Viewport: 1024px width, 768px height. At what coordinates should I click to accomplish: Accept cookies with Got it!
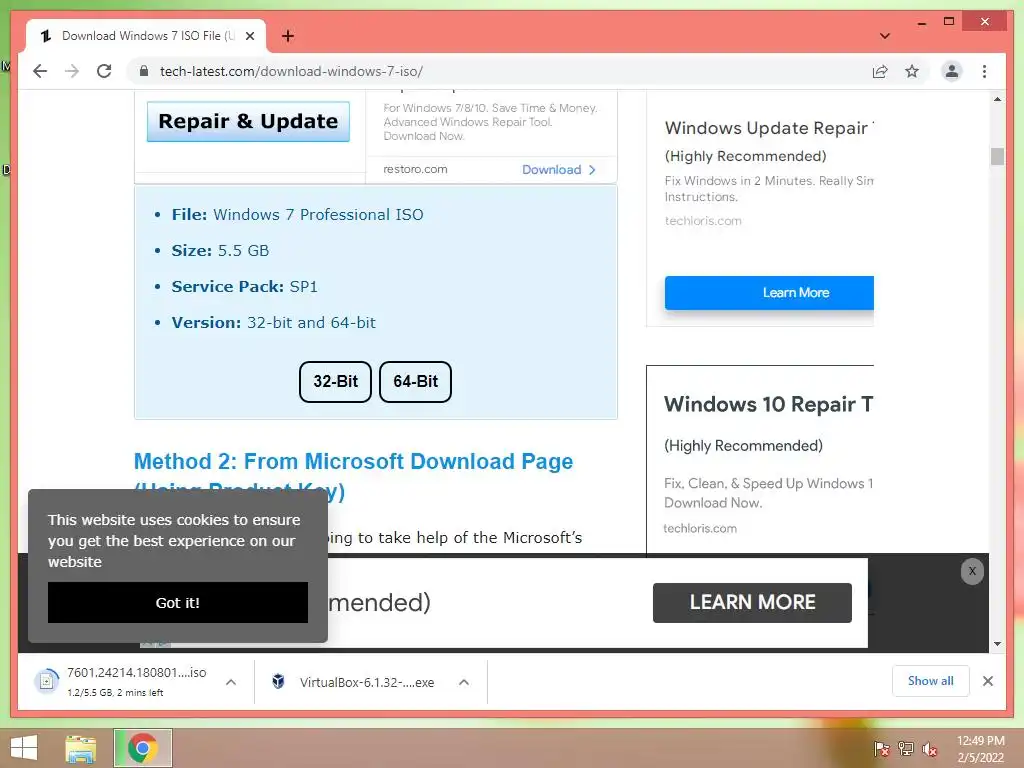[x=178, y=602]
